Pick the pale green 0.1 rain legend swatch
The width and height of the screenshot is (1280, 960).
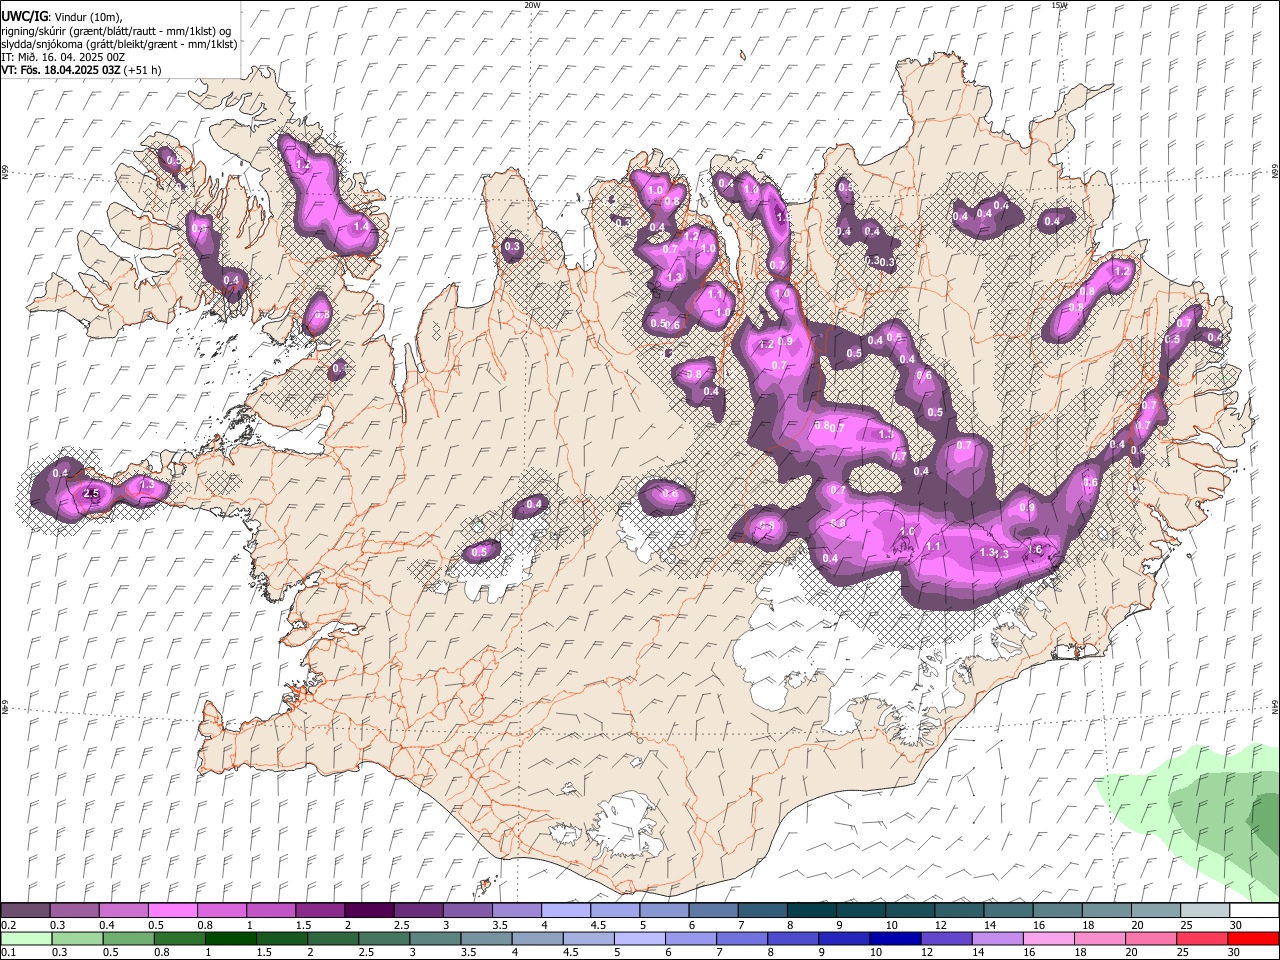[25, 938]
